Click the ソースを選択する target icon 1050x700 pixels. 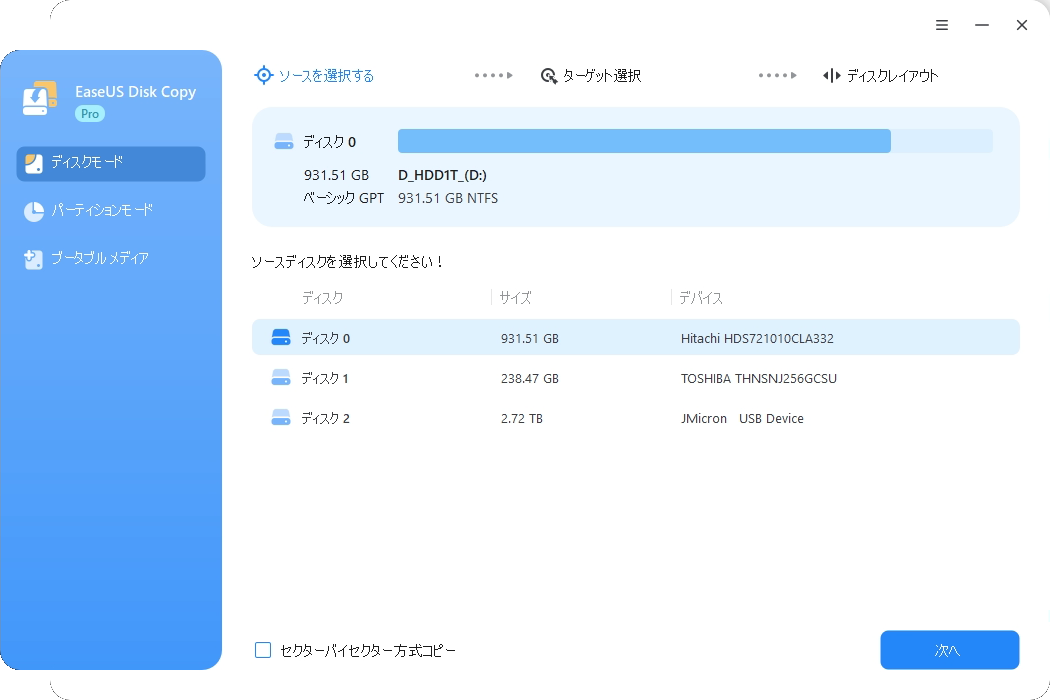click(x=263, y=75)
